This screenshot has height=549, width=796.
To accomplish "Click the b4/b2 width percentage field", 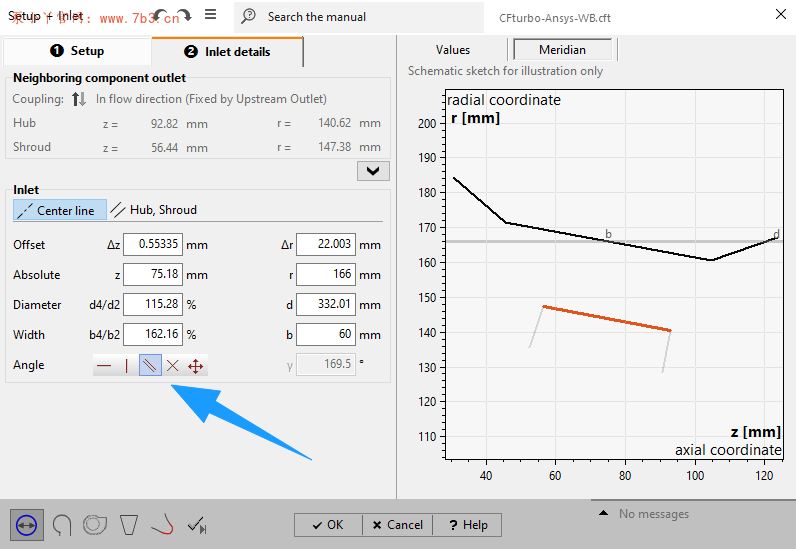I will tap(153, 334).
